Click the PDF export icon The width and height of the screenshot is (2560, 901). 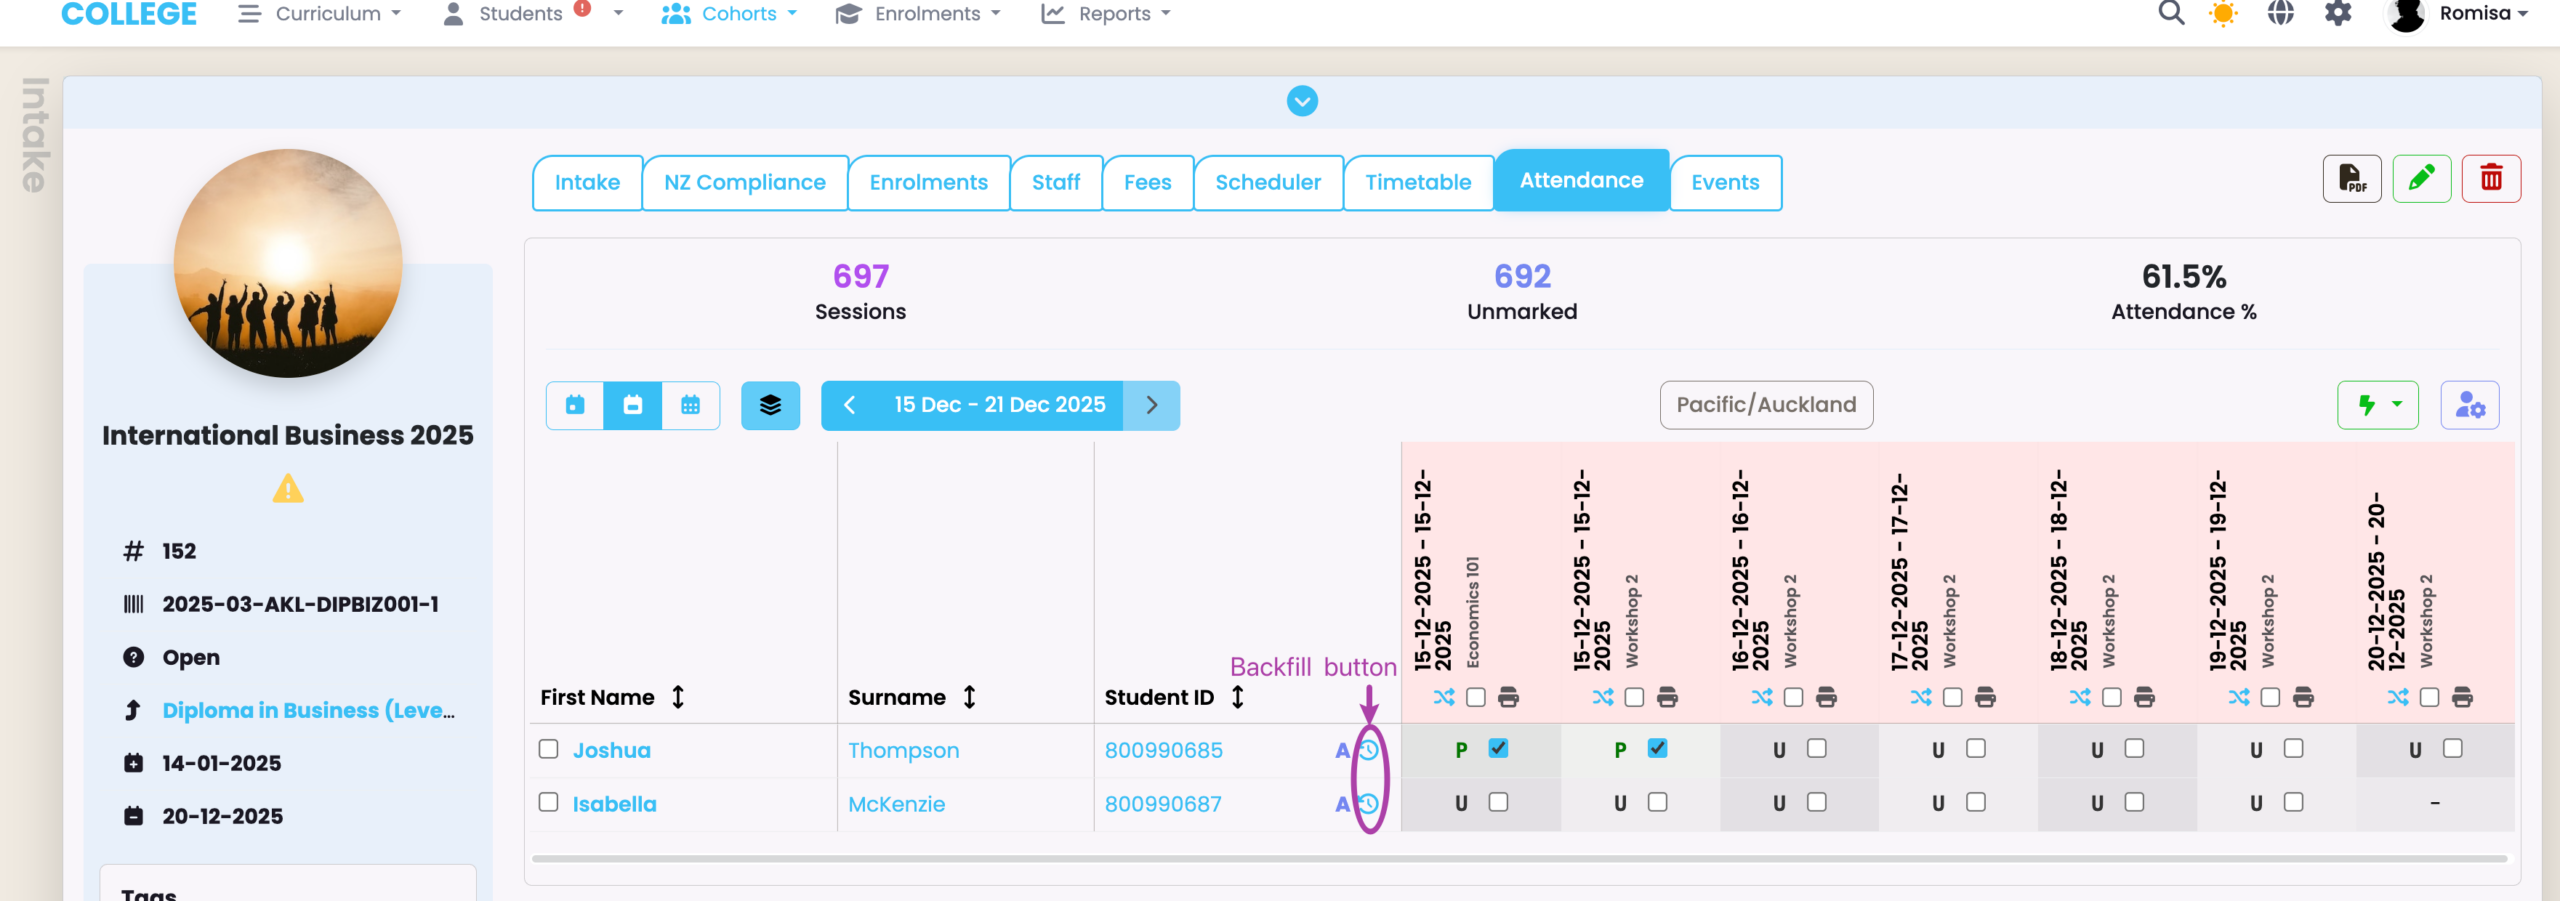2351,179
